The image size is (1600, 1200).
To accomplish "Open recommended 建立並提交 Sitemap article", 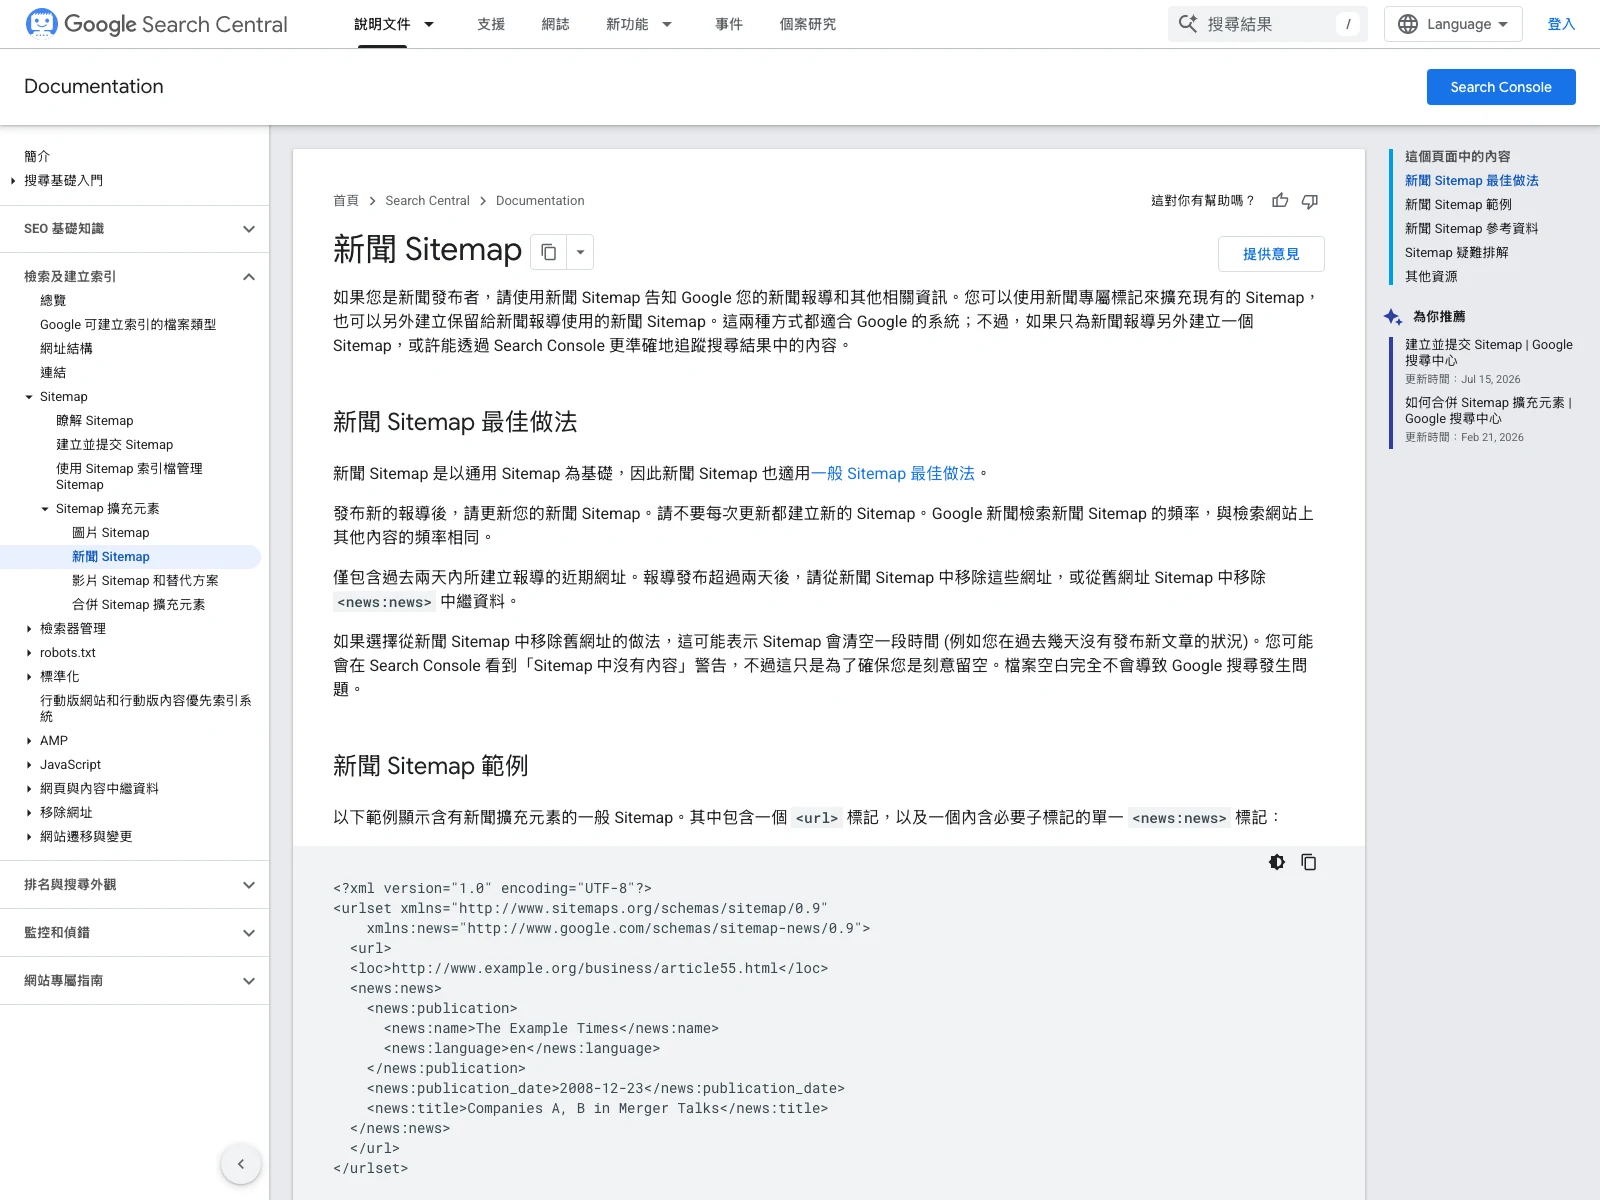I will point(1488,352).
